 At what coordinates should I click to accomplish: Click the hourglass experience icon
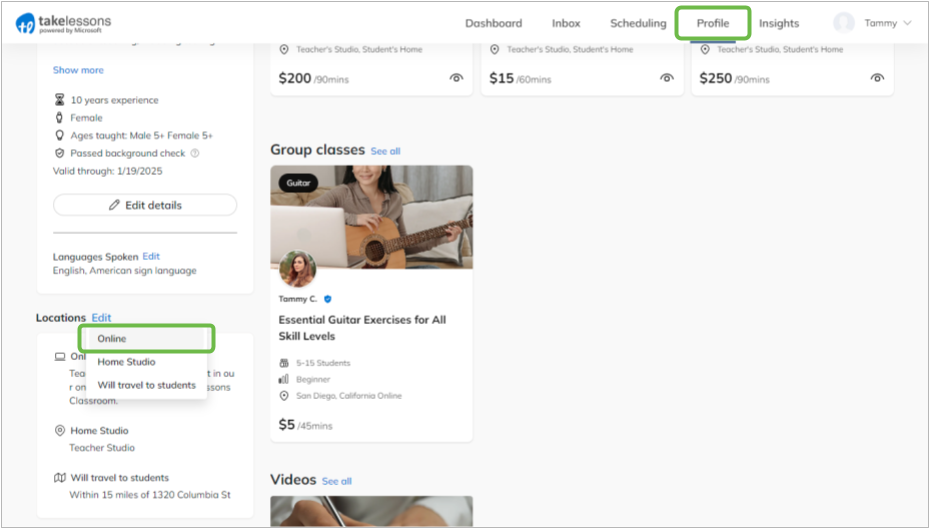[x=59, y=100]
